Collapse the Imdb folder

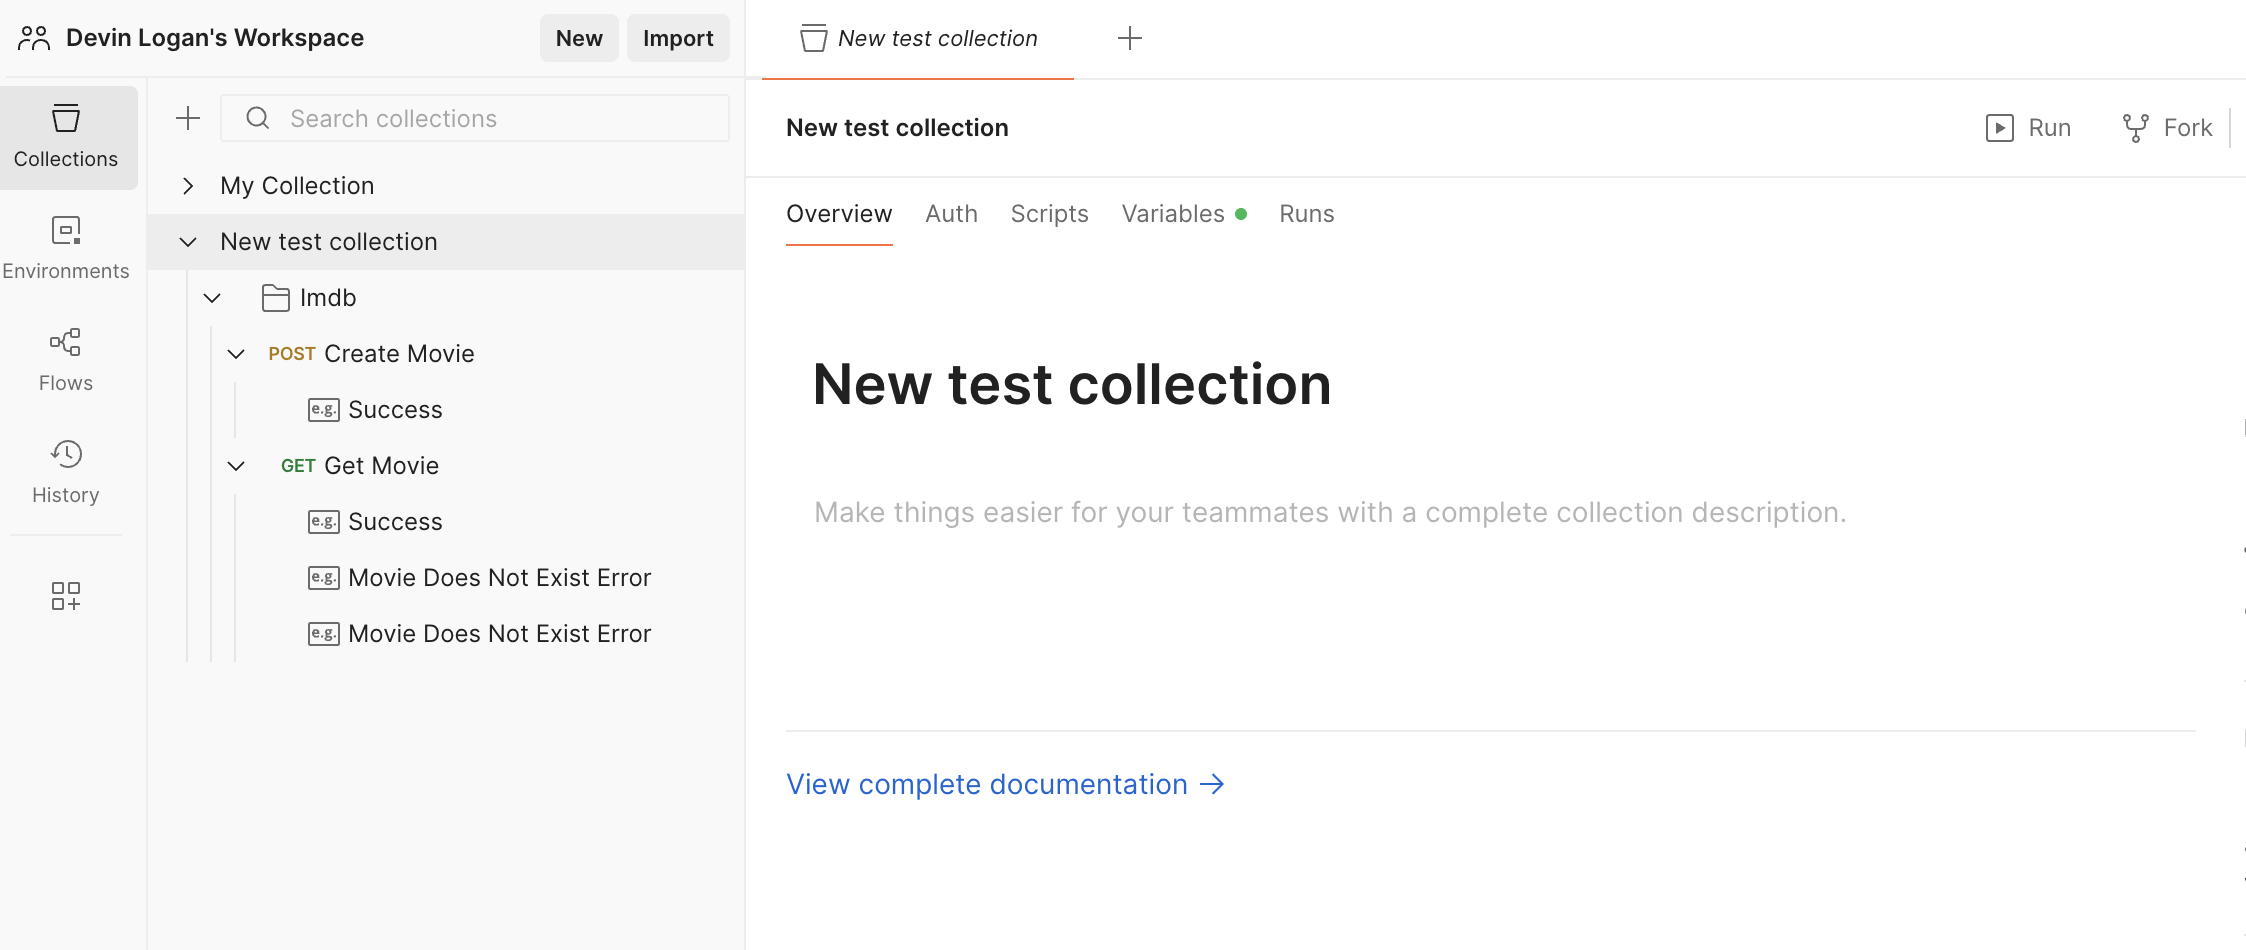click(212, 297)
